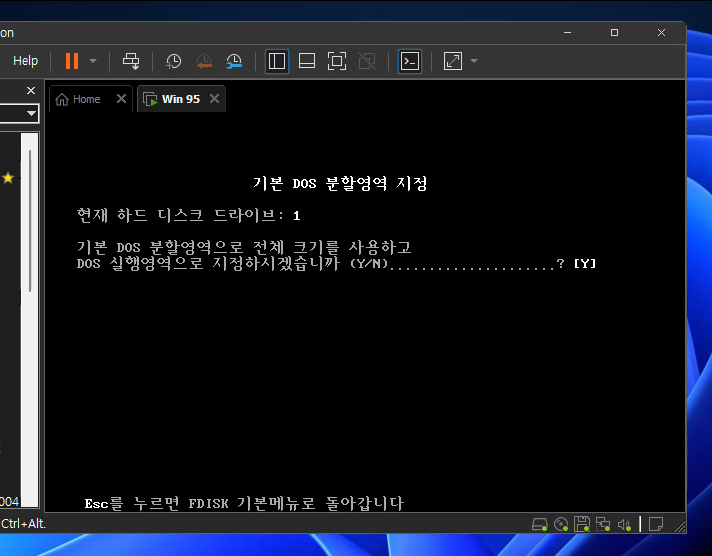Image resolution: width=712 pixels, height=556 pixels.
Task: Revert VM to previous snapshot
Action: [x=204, y=61]
